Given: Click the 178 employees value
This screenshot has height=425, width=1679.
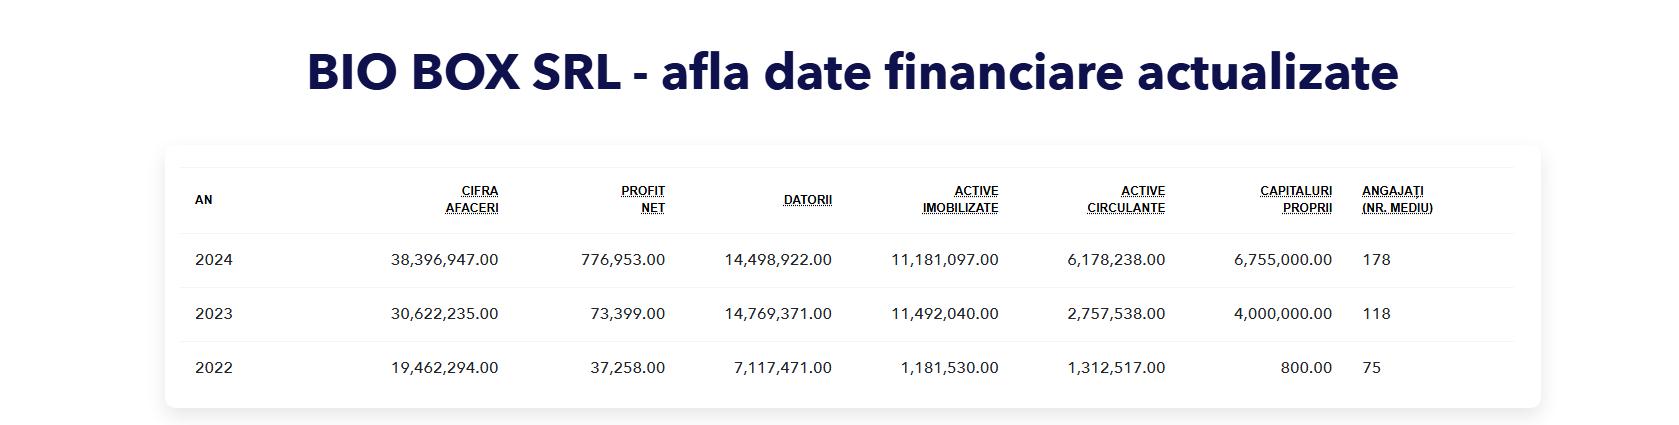Looking at the screenshot, I should (x=1376, y=260).
